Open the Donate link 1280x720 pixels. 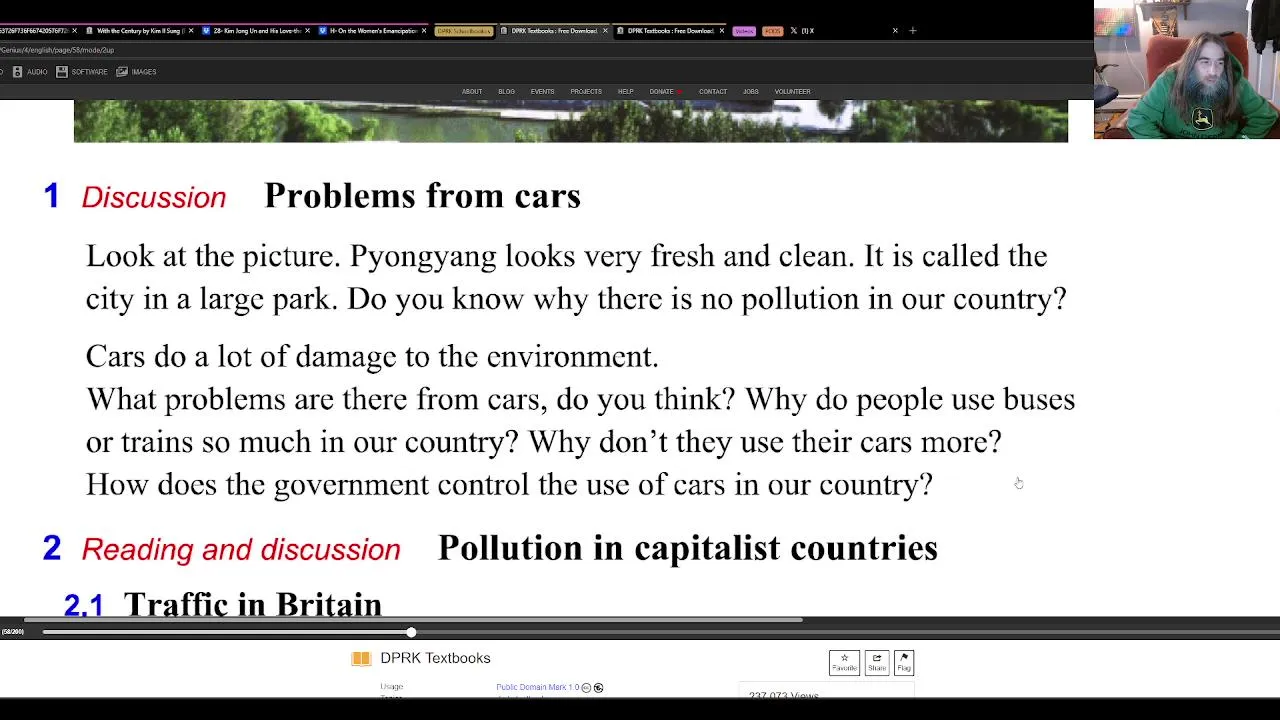(x=664, y=92)
